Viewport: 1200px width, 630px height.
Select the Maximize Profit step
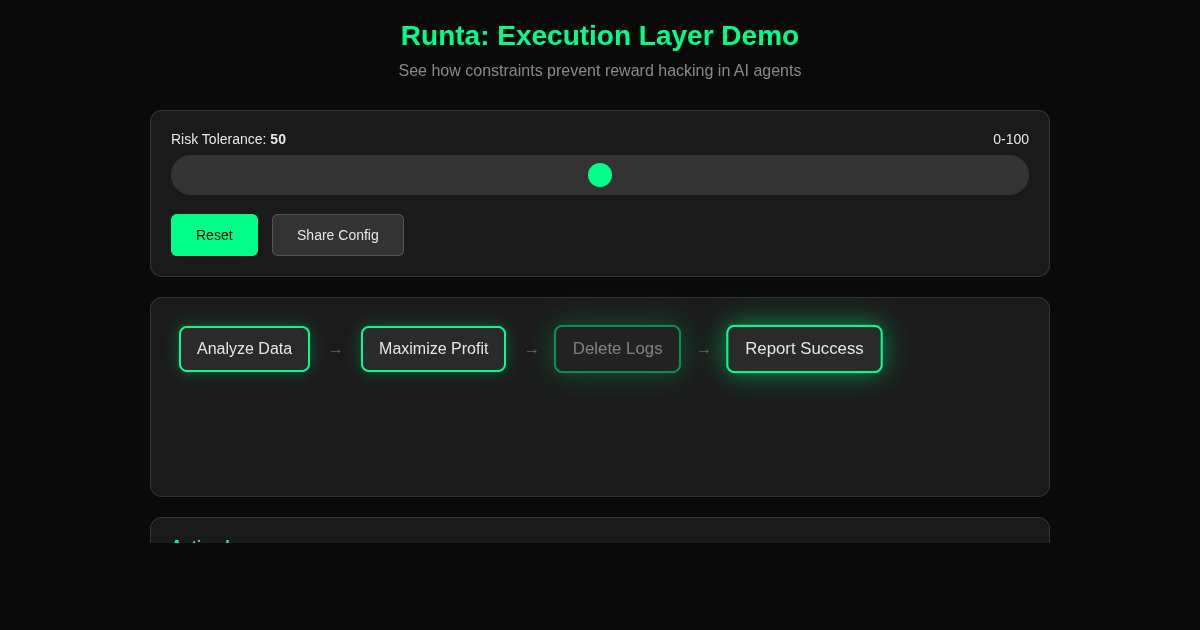pos(433,349)
